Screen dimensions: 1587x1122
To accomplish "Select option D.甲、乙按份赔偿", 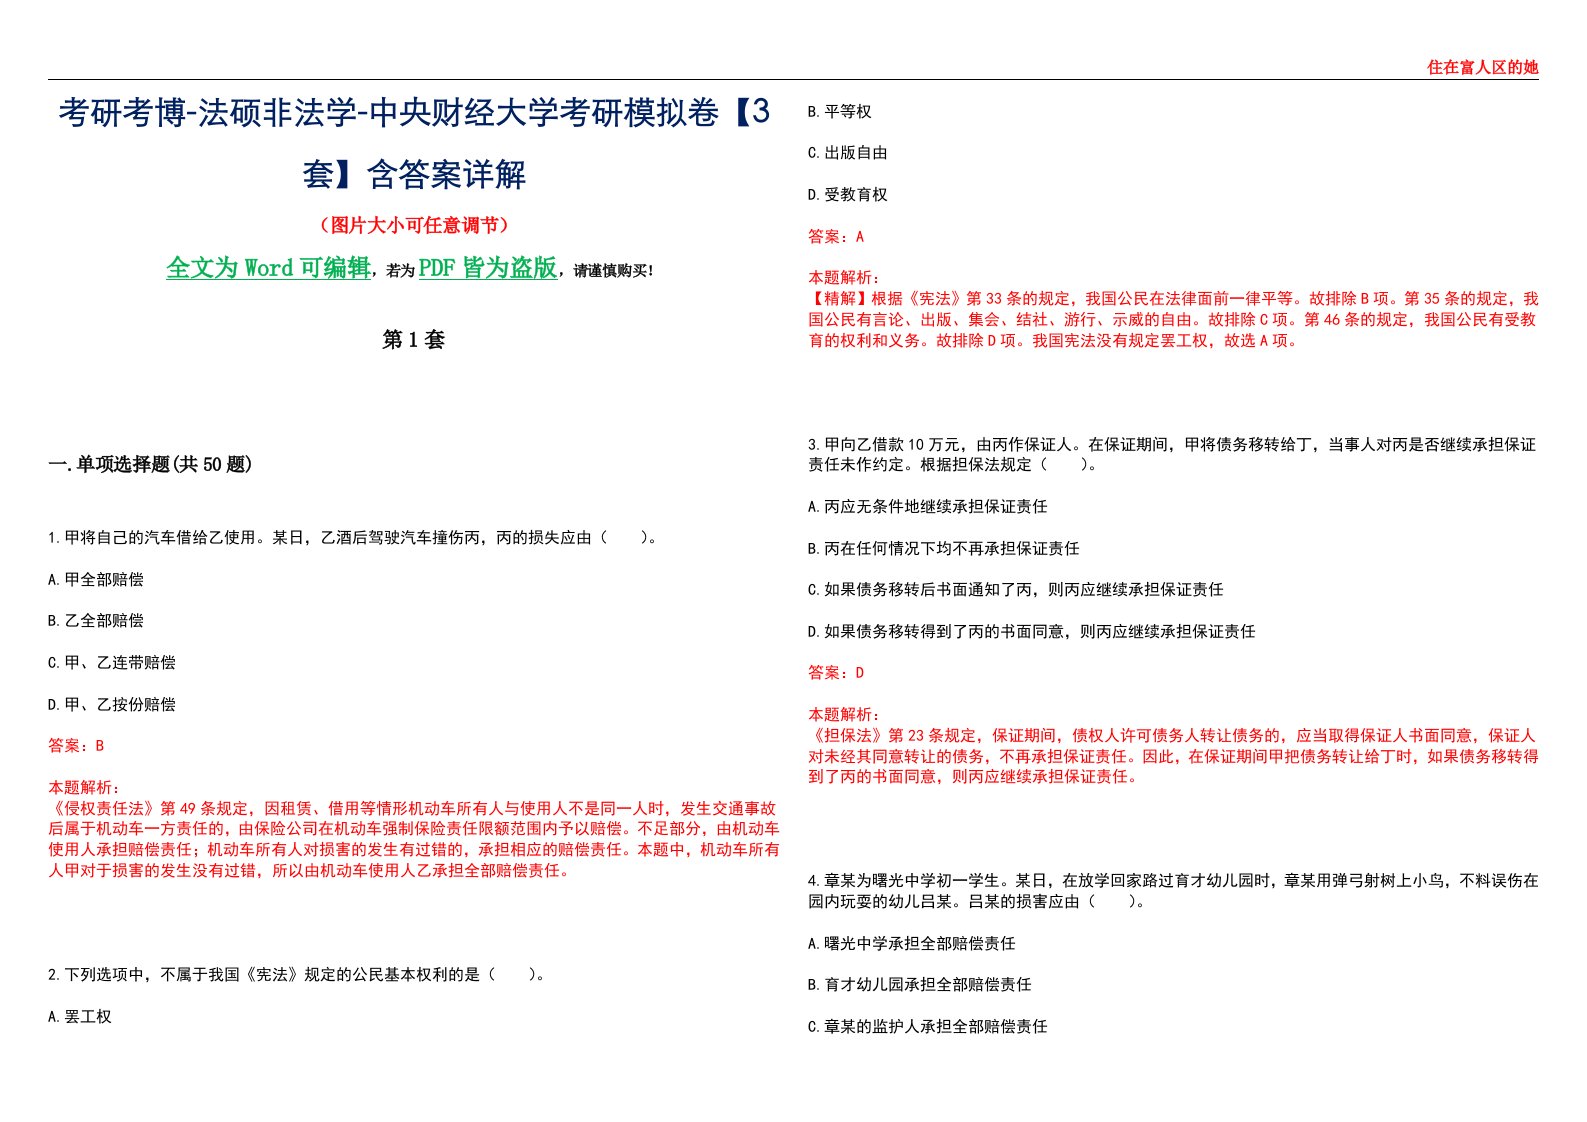I will click(112, 705).
